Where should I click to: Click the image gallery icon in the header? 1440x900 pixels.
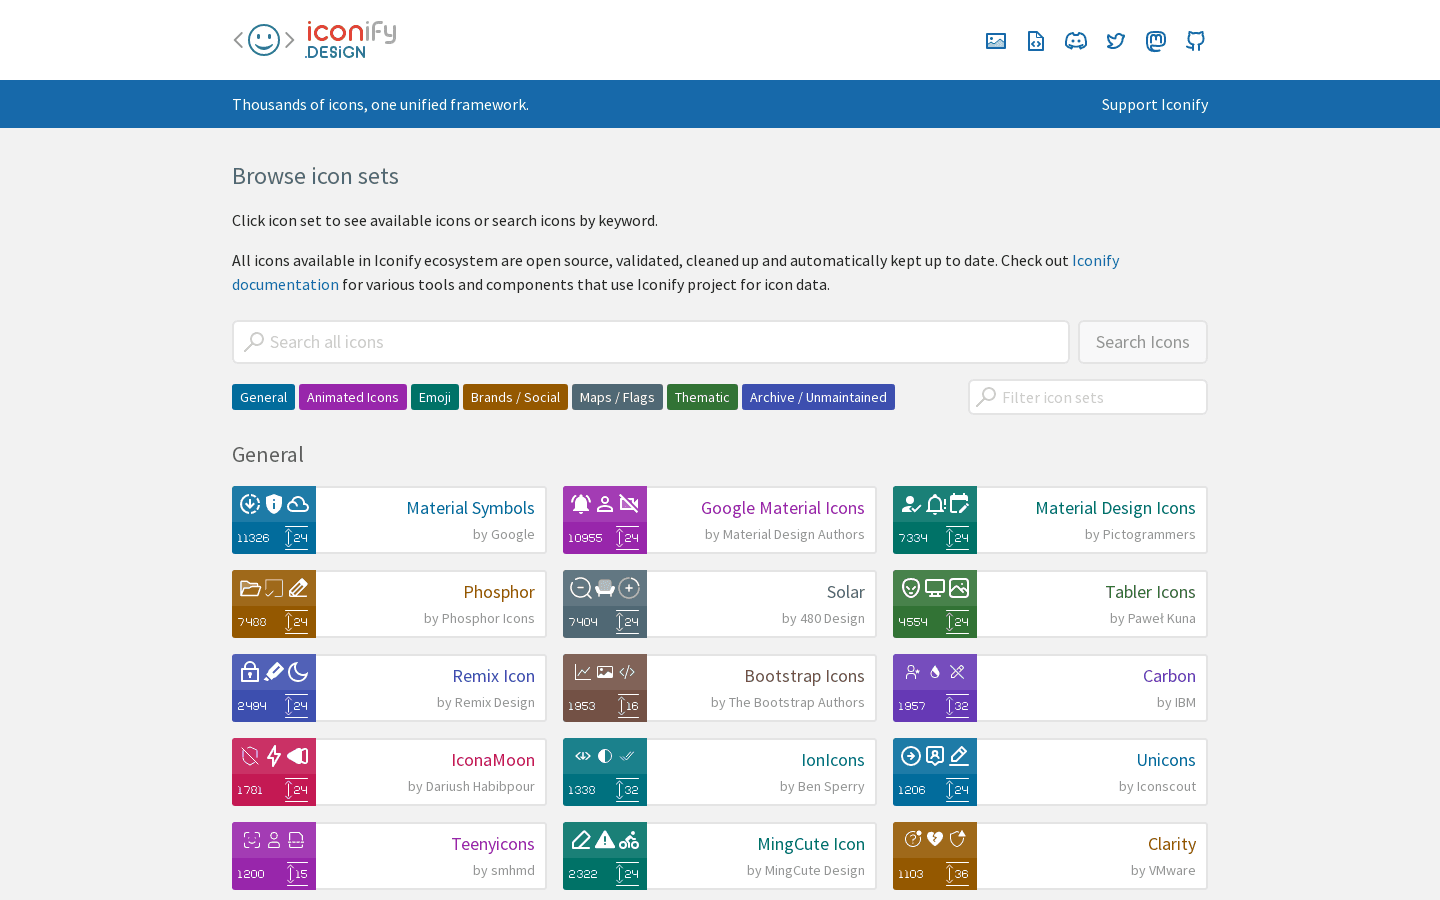pos(995,41)
